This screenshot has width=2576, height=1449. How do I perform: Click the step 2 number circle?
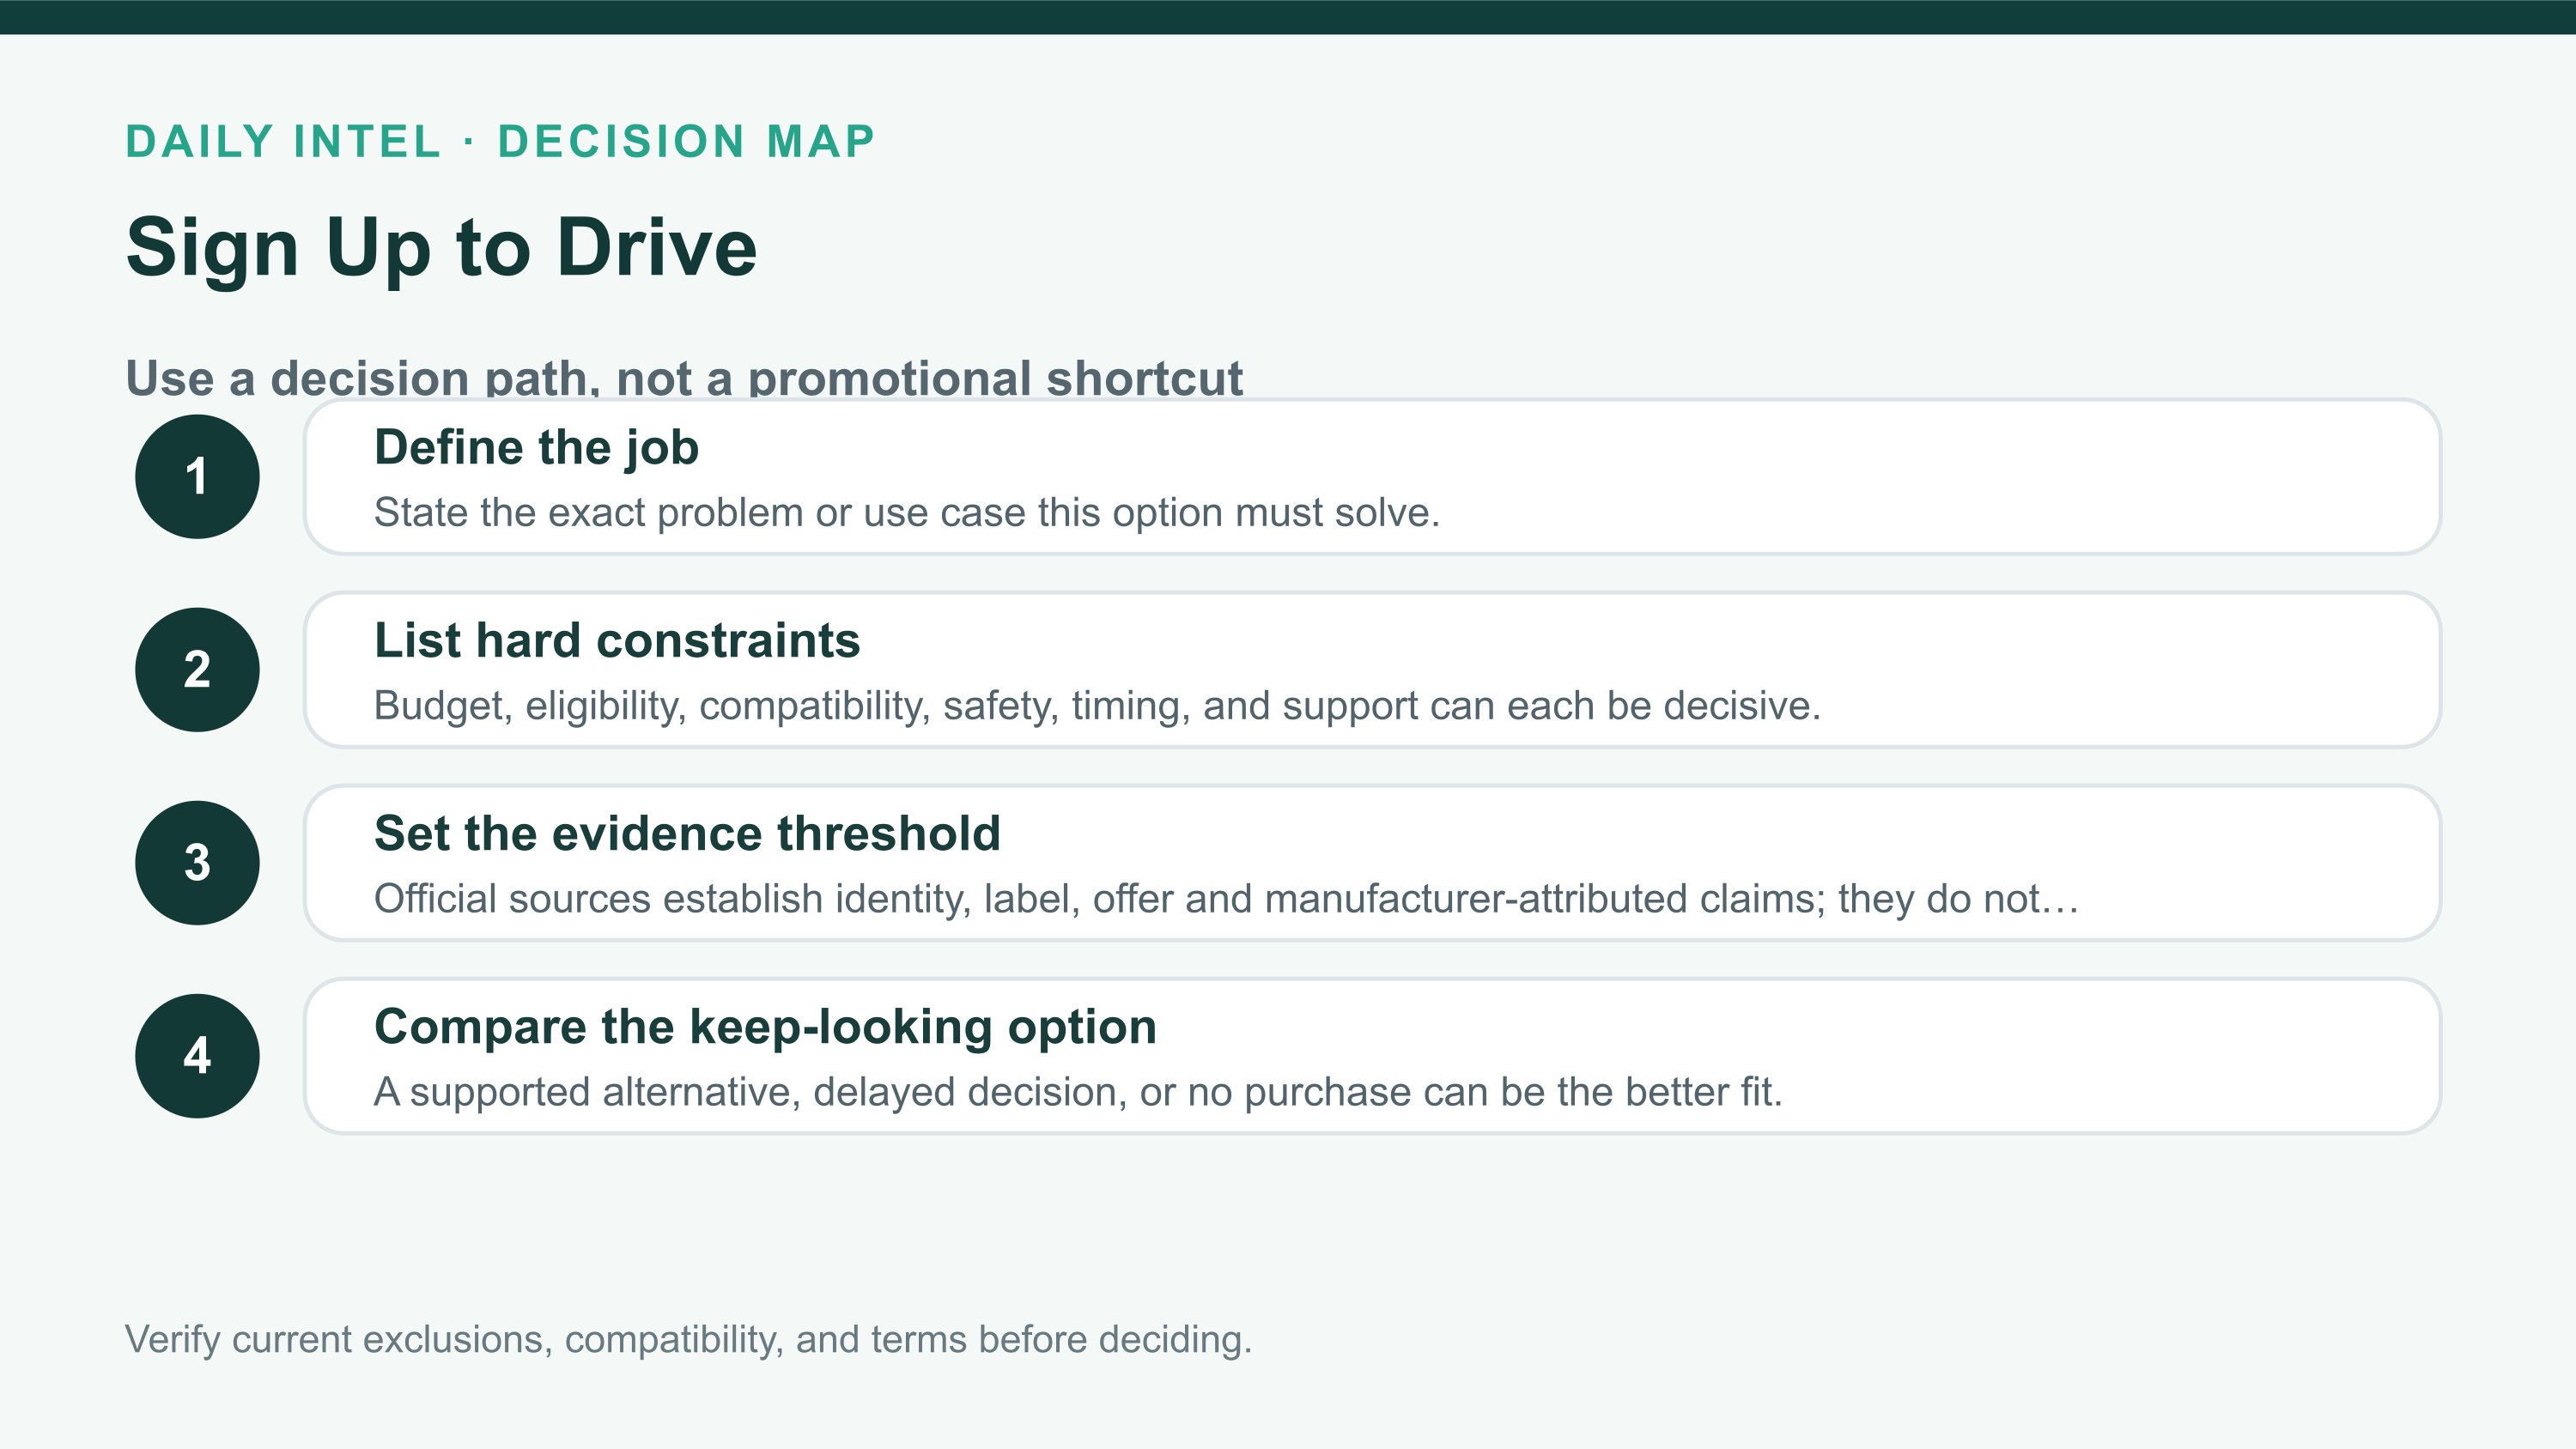(x=197, y=669)
